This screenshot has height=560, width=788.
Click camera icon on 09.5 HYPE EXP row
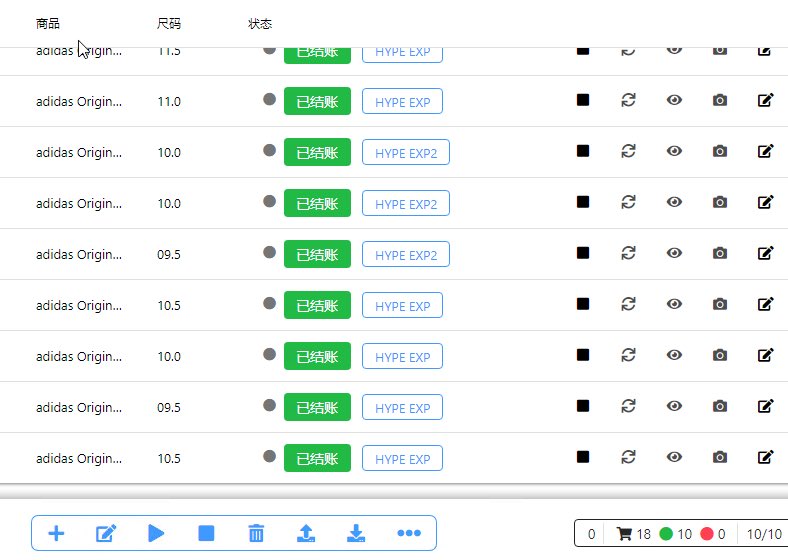click(720, 406)
